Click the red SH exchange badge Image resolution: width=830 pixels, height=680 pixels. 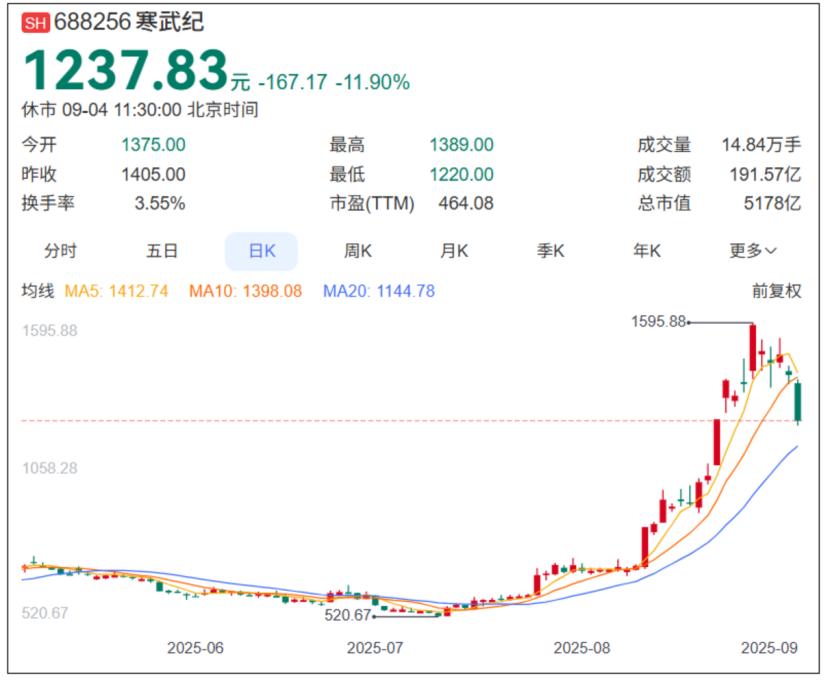pyautogui.click(x=35, y=24)
